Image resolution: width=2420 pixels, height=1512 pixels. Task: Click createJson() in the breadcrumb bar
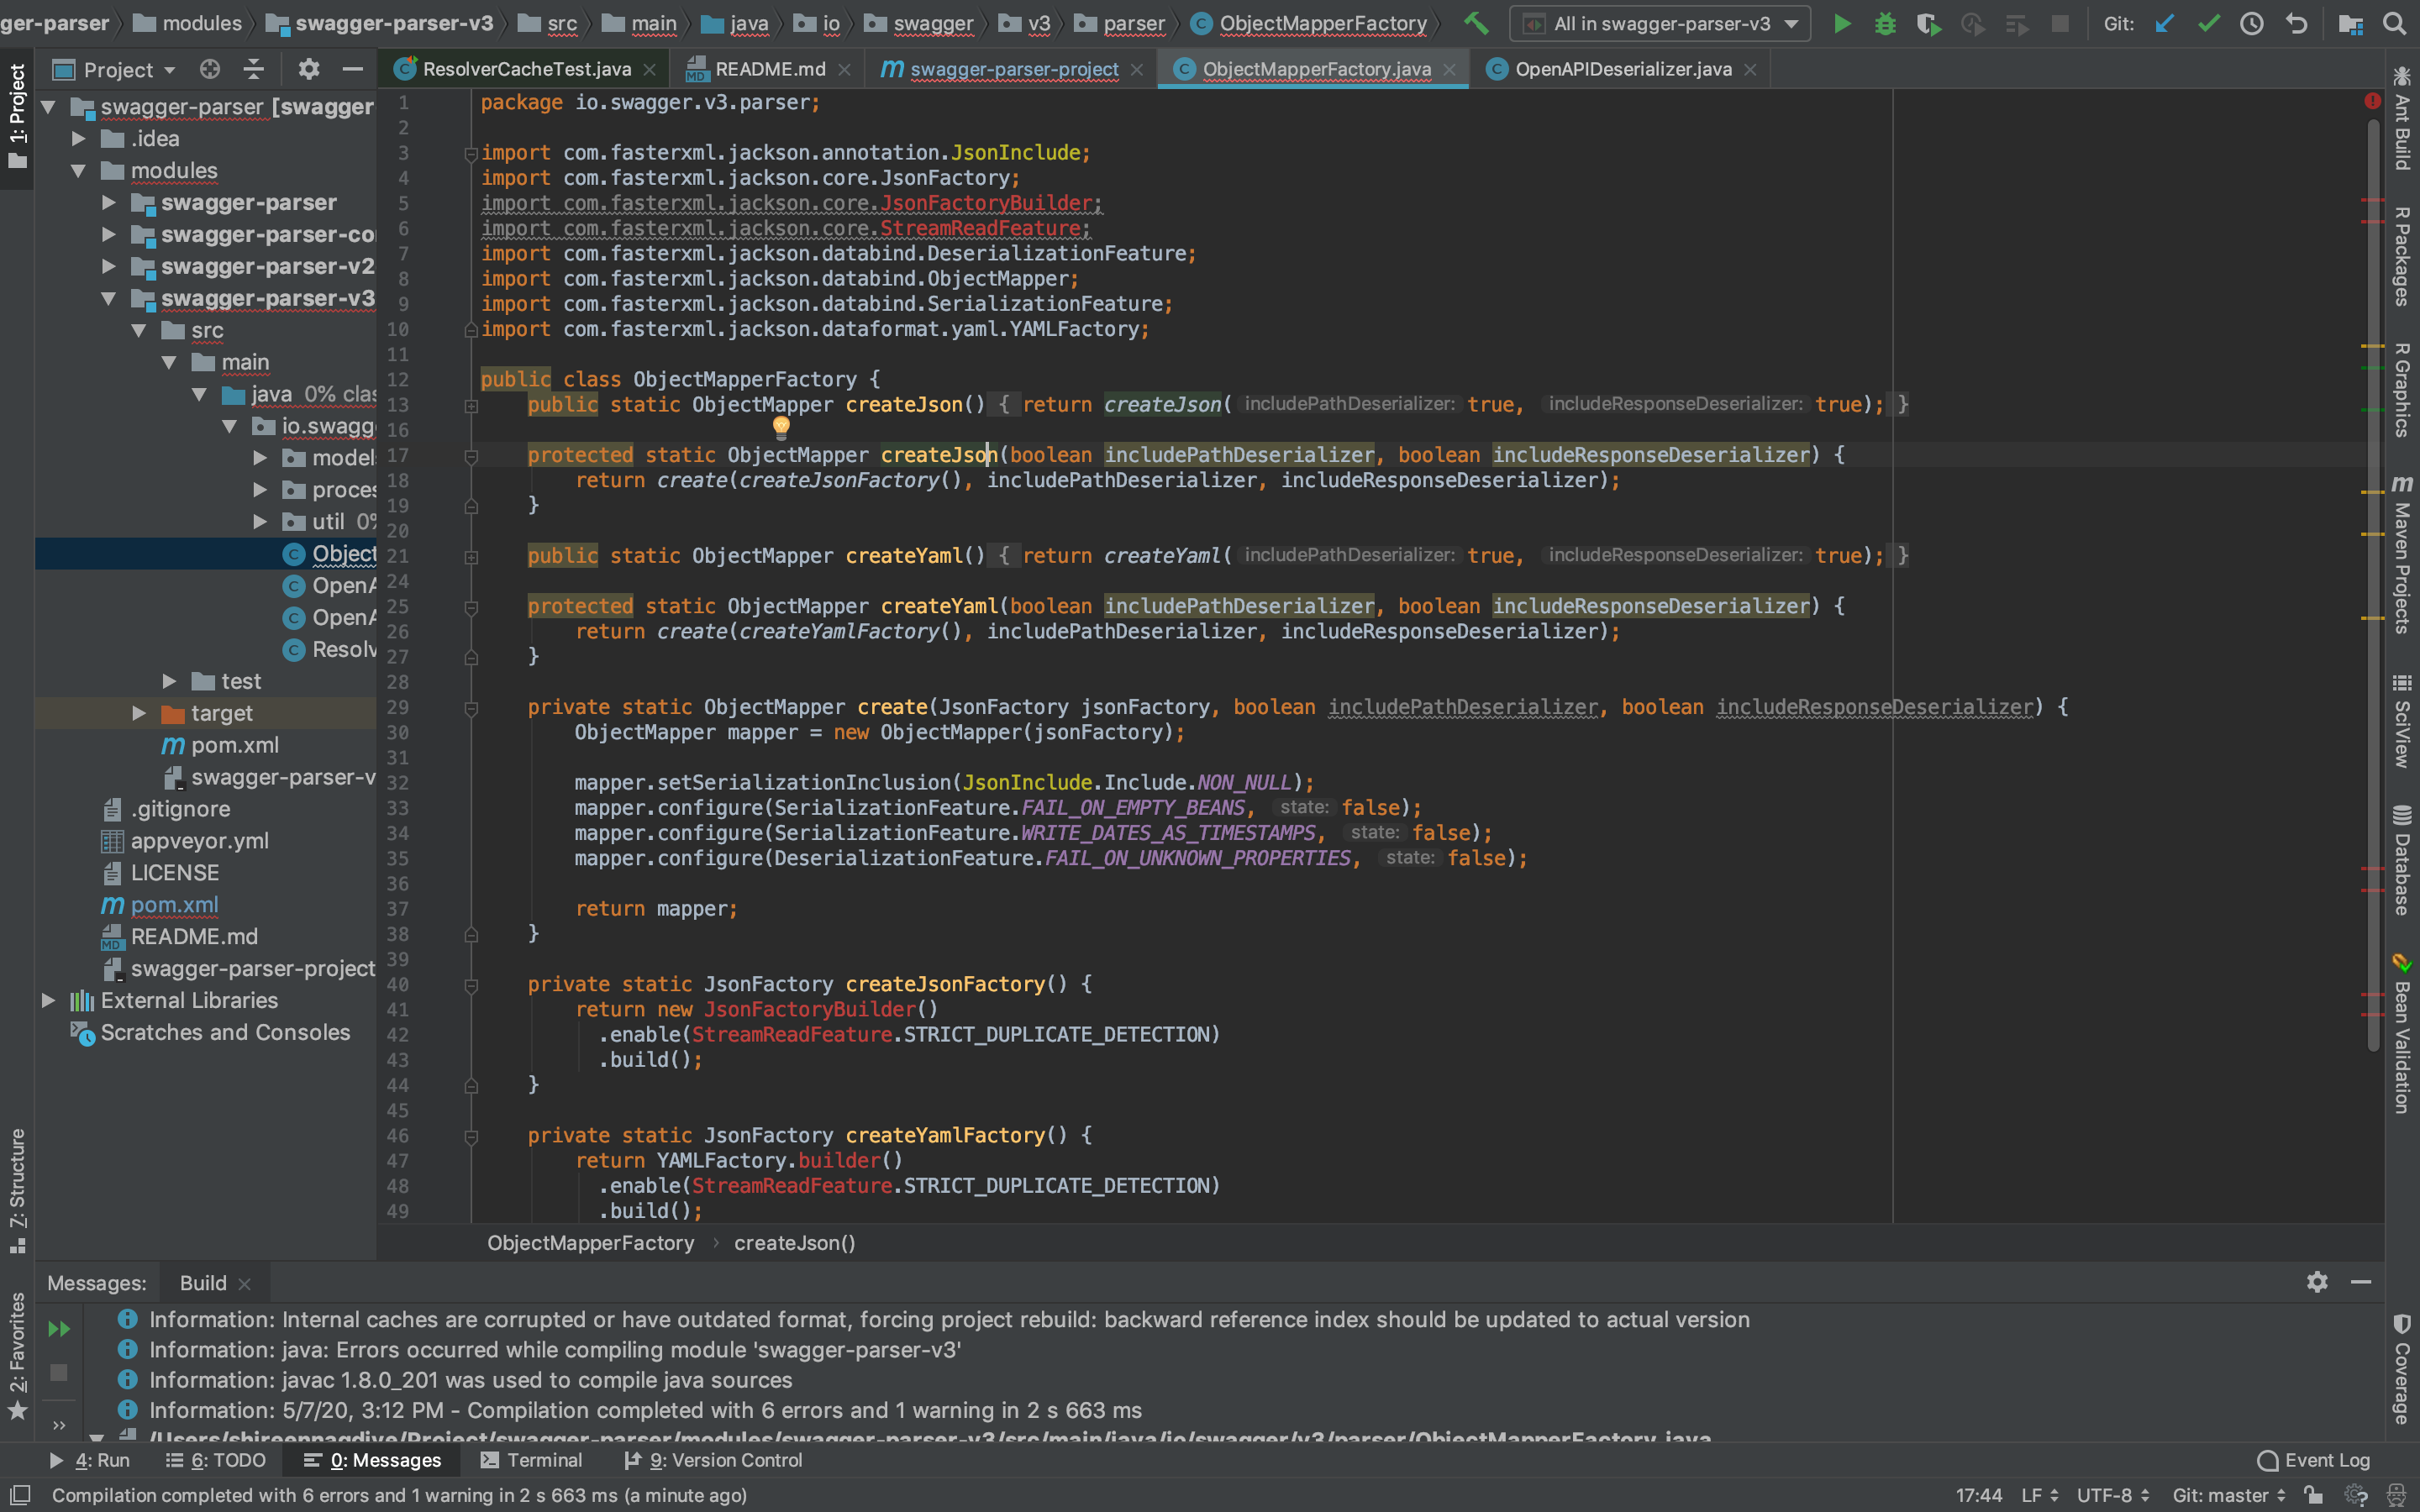(x=794, y=1243)
